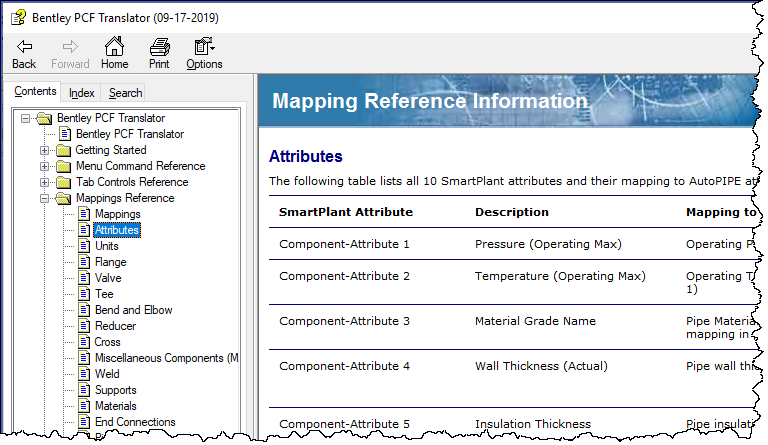768x445 pixels.
Task: Click the Cross topic page icon
Action: coord(84,342)
